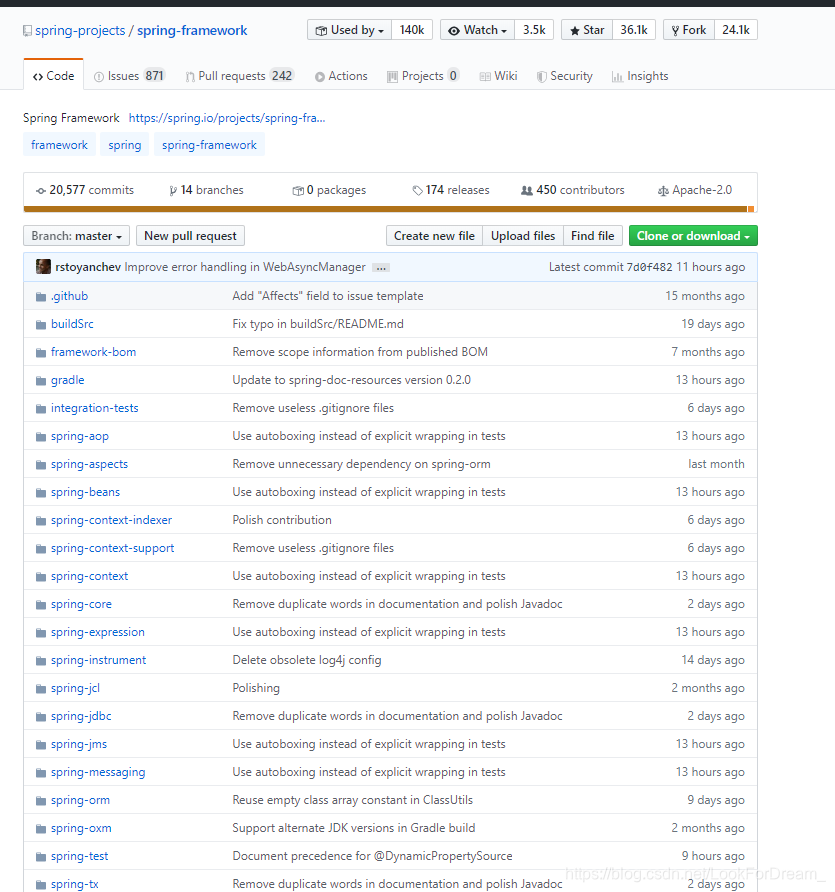Click the spring-context-indexer folder icon
Screen dimensions: 835x892
tap(40, 521)
